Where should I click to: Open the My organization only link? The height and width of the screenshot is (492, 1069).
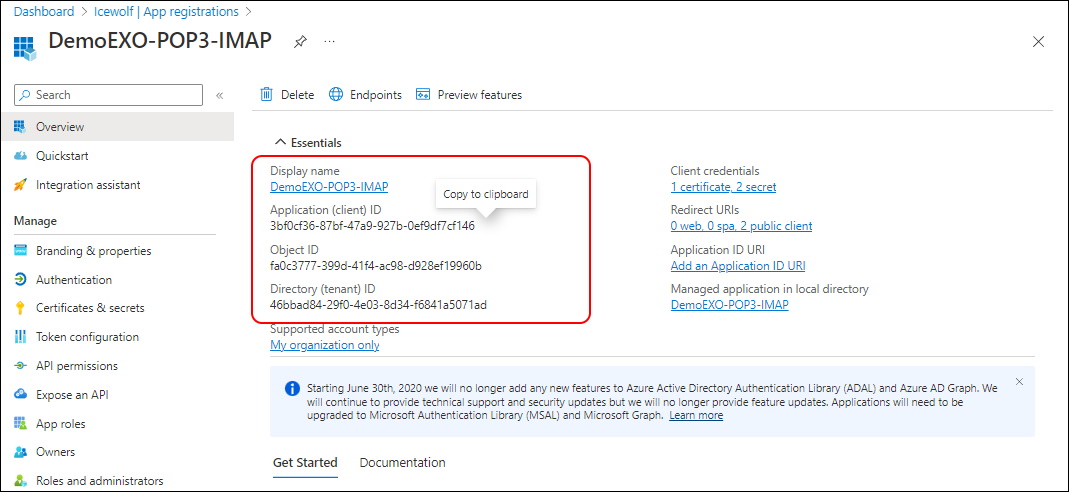tap(325, 345)
